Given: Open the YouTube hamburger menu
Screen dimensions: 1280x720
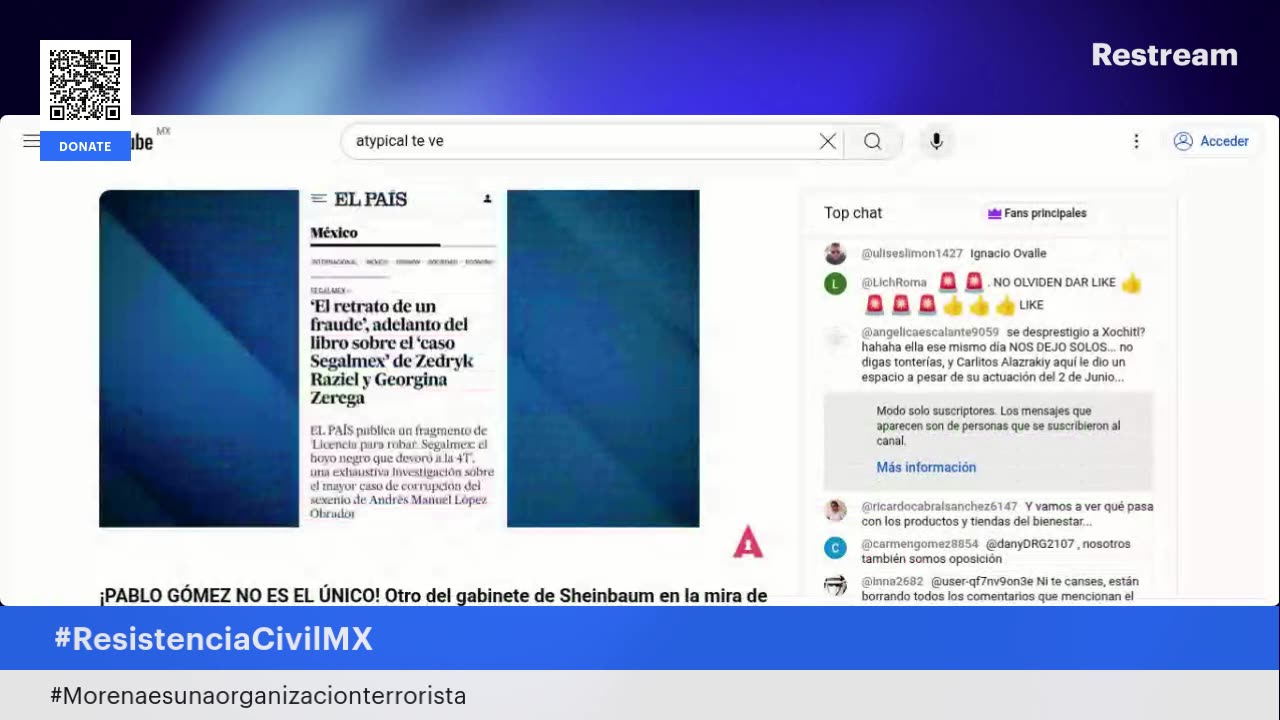Looking at the screenshot, I should pos(31,141).
